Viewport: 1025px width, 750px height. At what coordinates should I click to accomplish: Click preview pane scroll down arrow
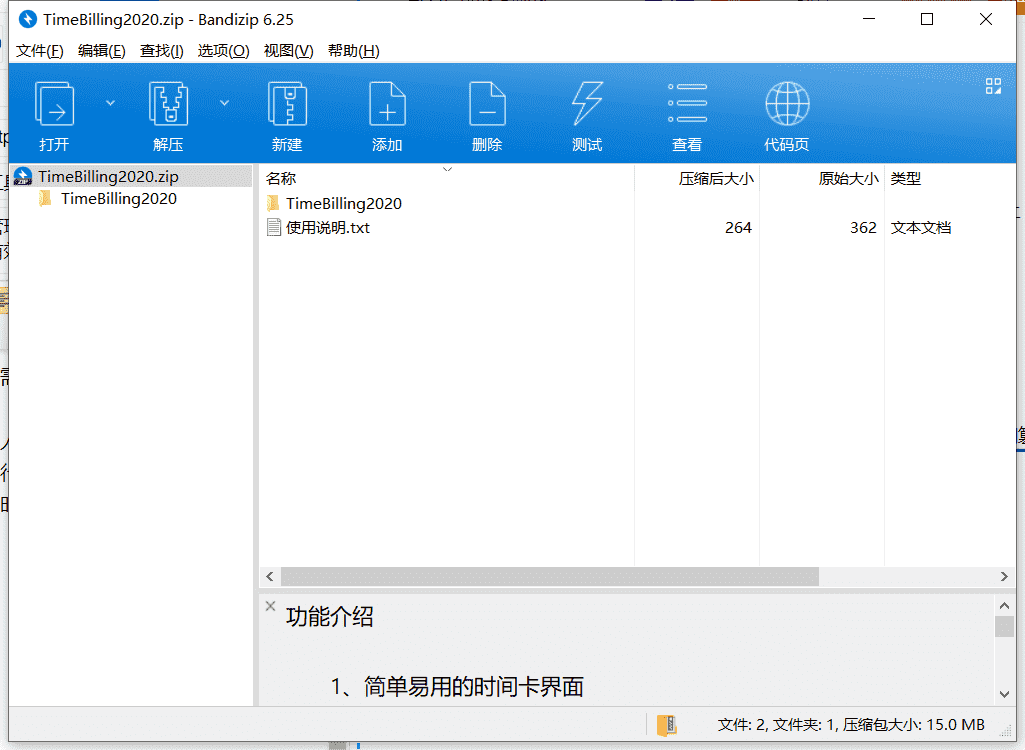[x=1004, y=694]
